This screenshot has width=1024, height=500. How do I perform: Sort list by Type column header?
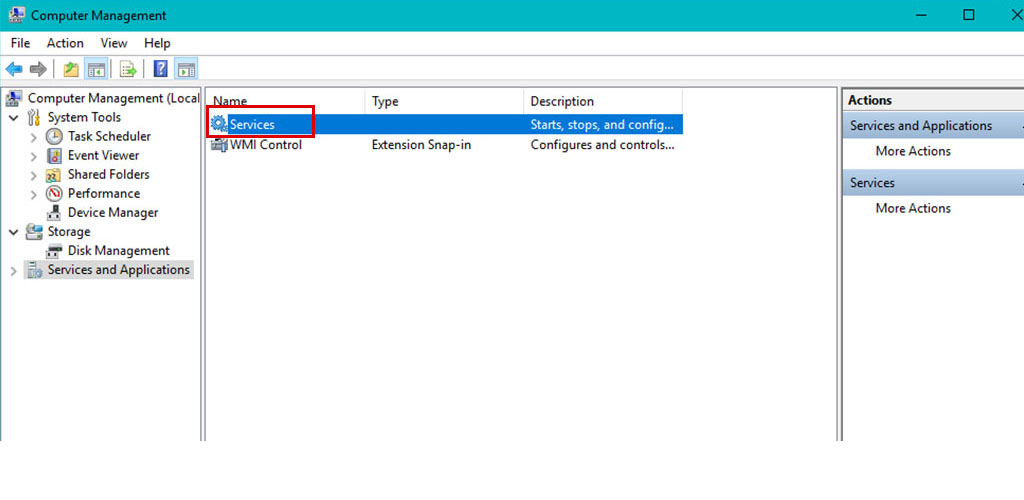click(444, 101)
